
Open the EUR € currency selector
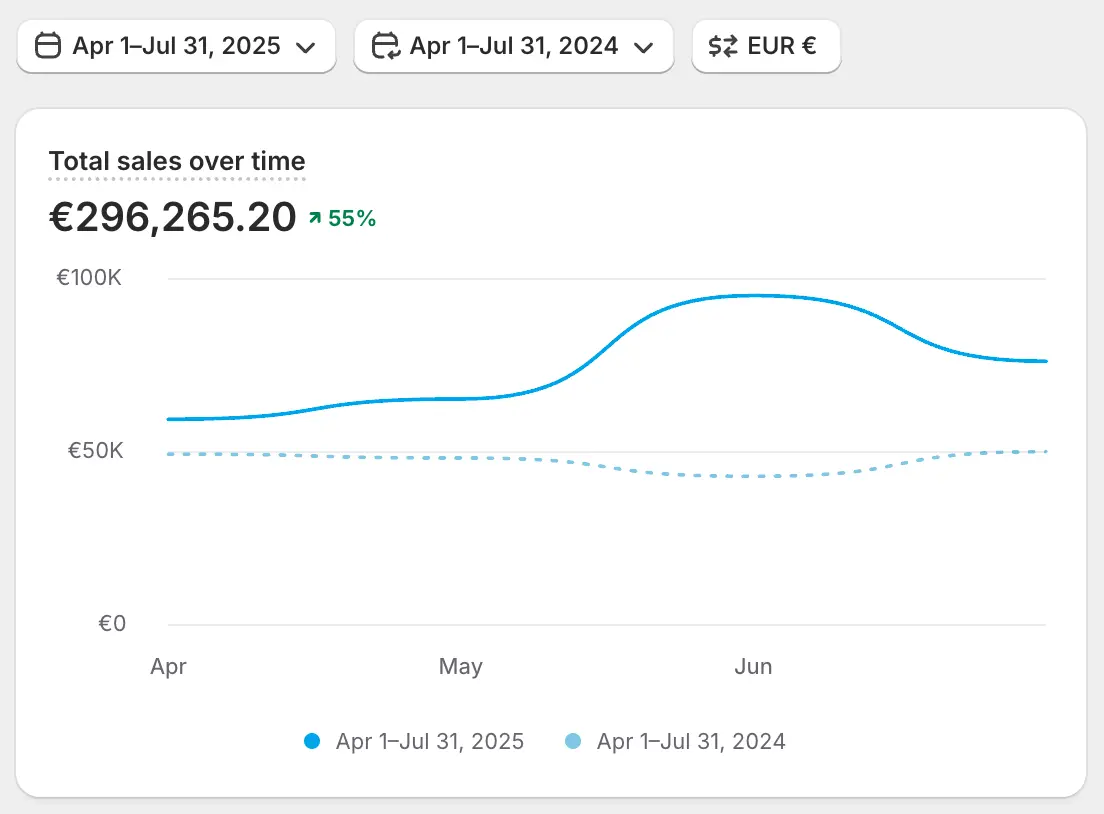click(766, 46)
